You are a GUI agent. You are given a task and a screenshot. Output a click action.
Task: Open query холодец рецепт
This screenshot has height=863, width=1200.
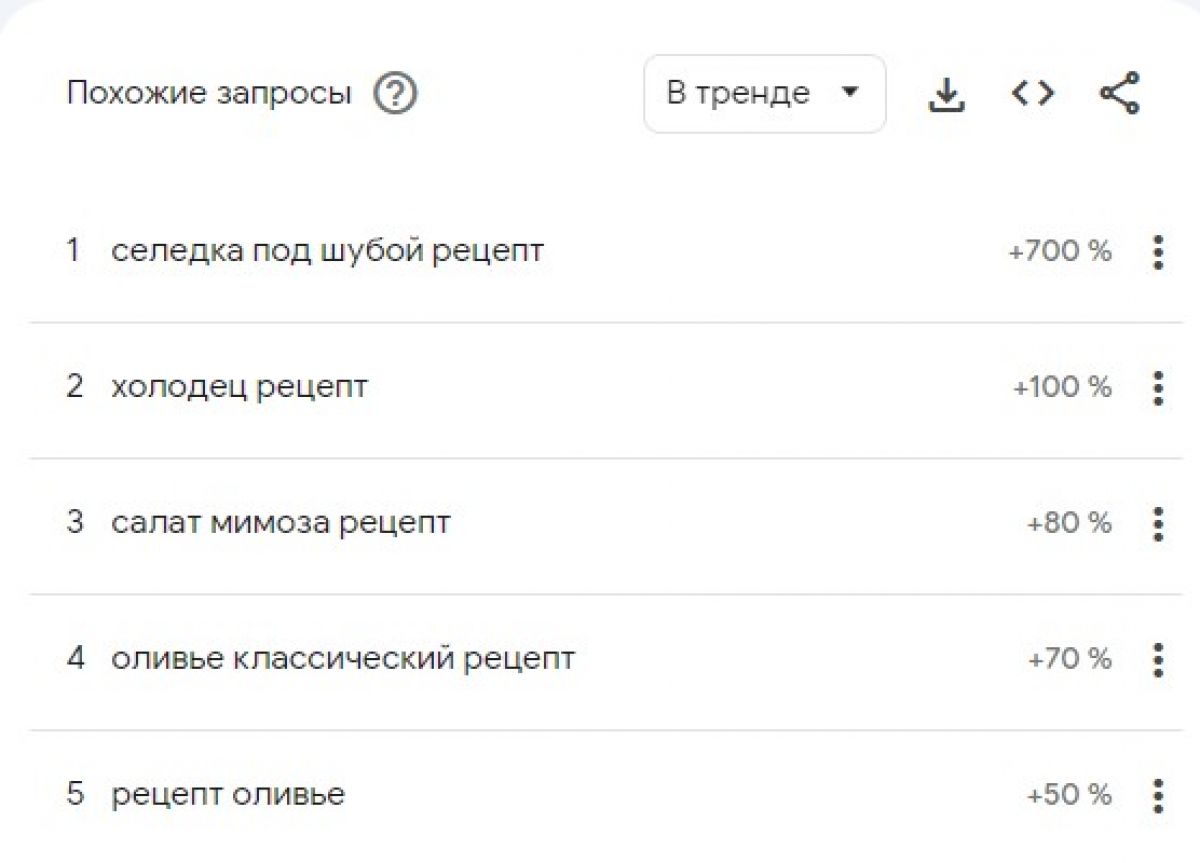(x=239, y=387)
